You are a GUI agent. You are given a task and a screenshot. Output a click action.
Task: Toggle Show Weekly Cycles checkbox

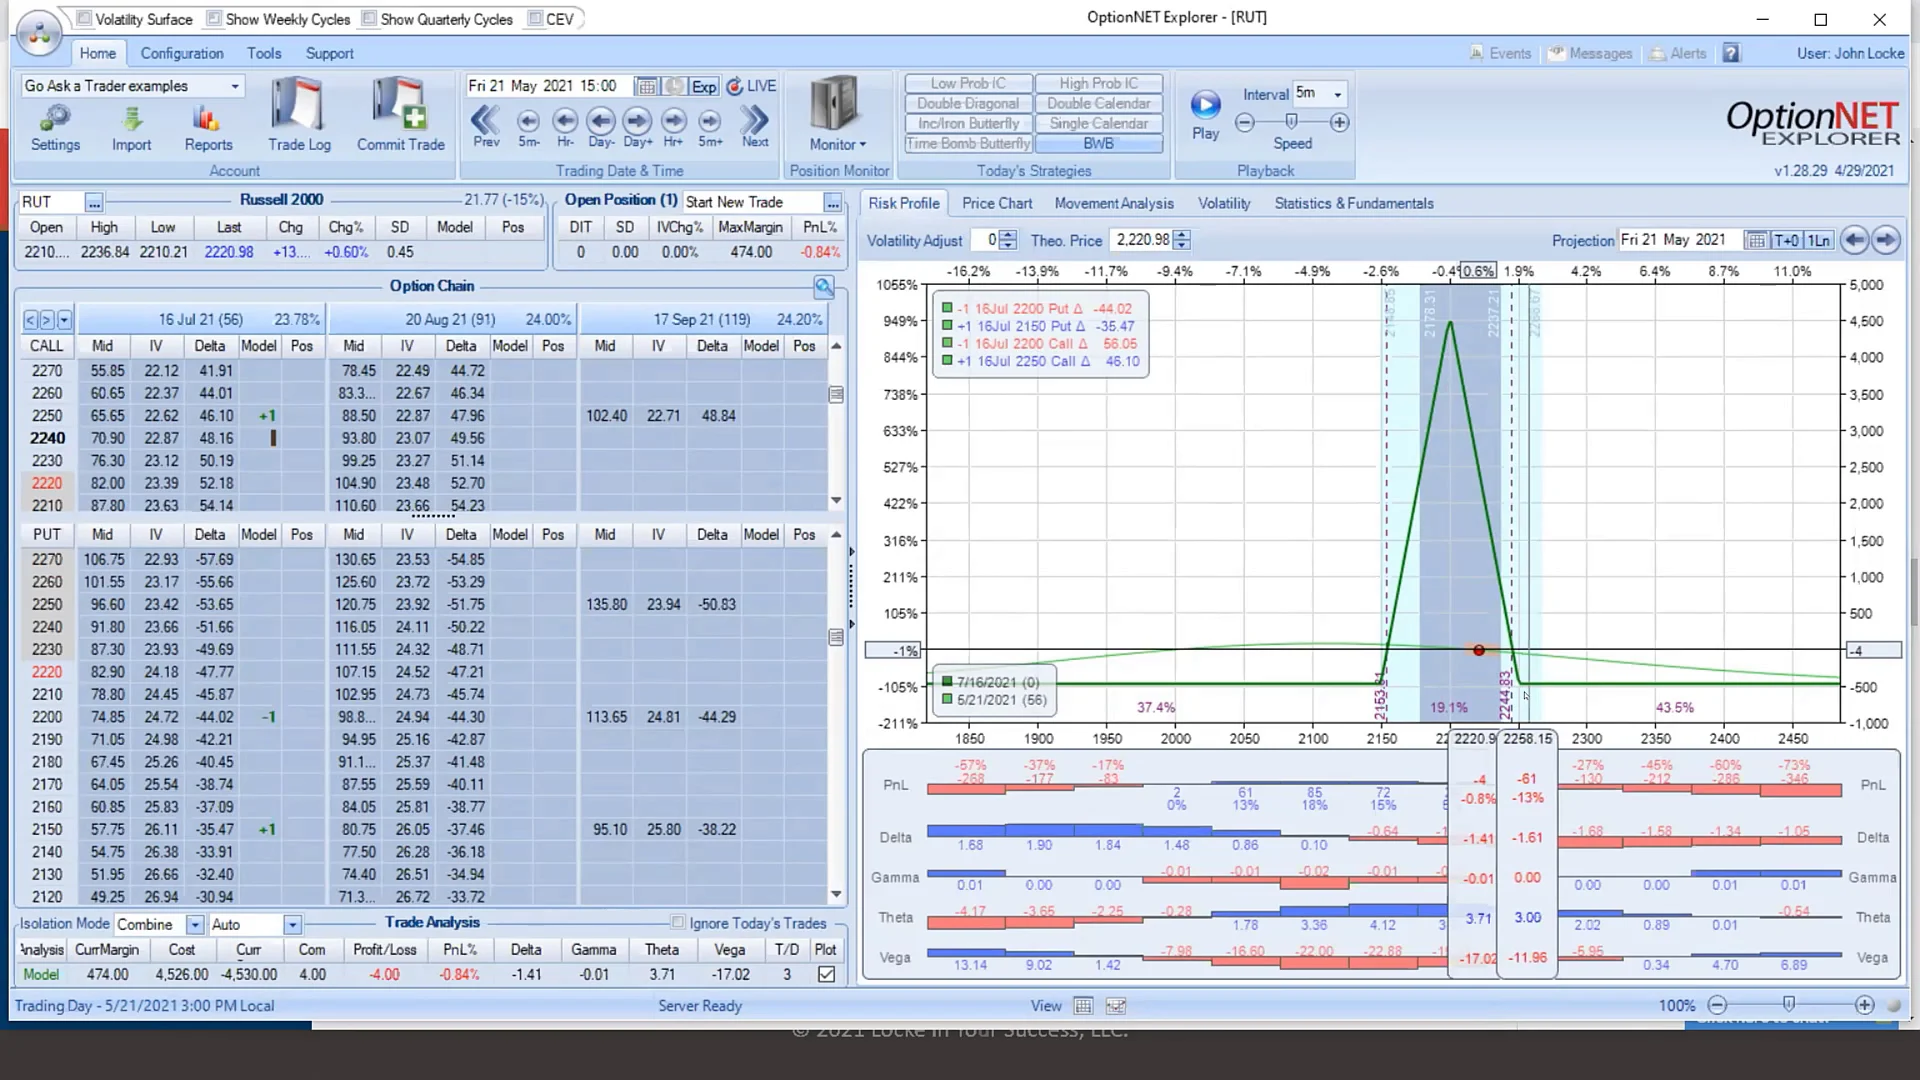tap(214, 19)
